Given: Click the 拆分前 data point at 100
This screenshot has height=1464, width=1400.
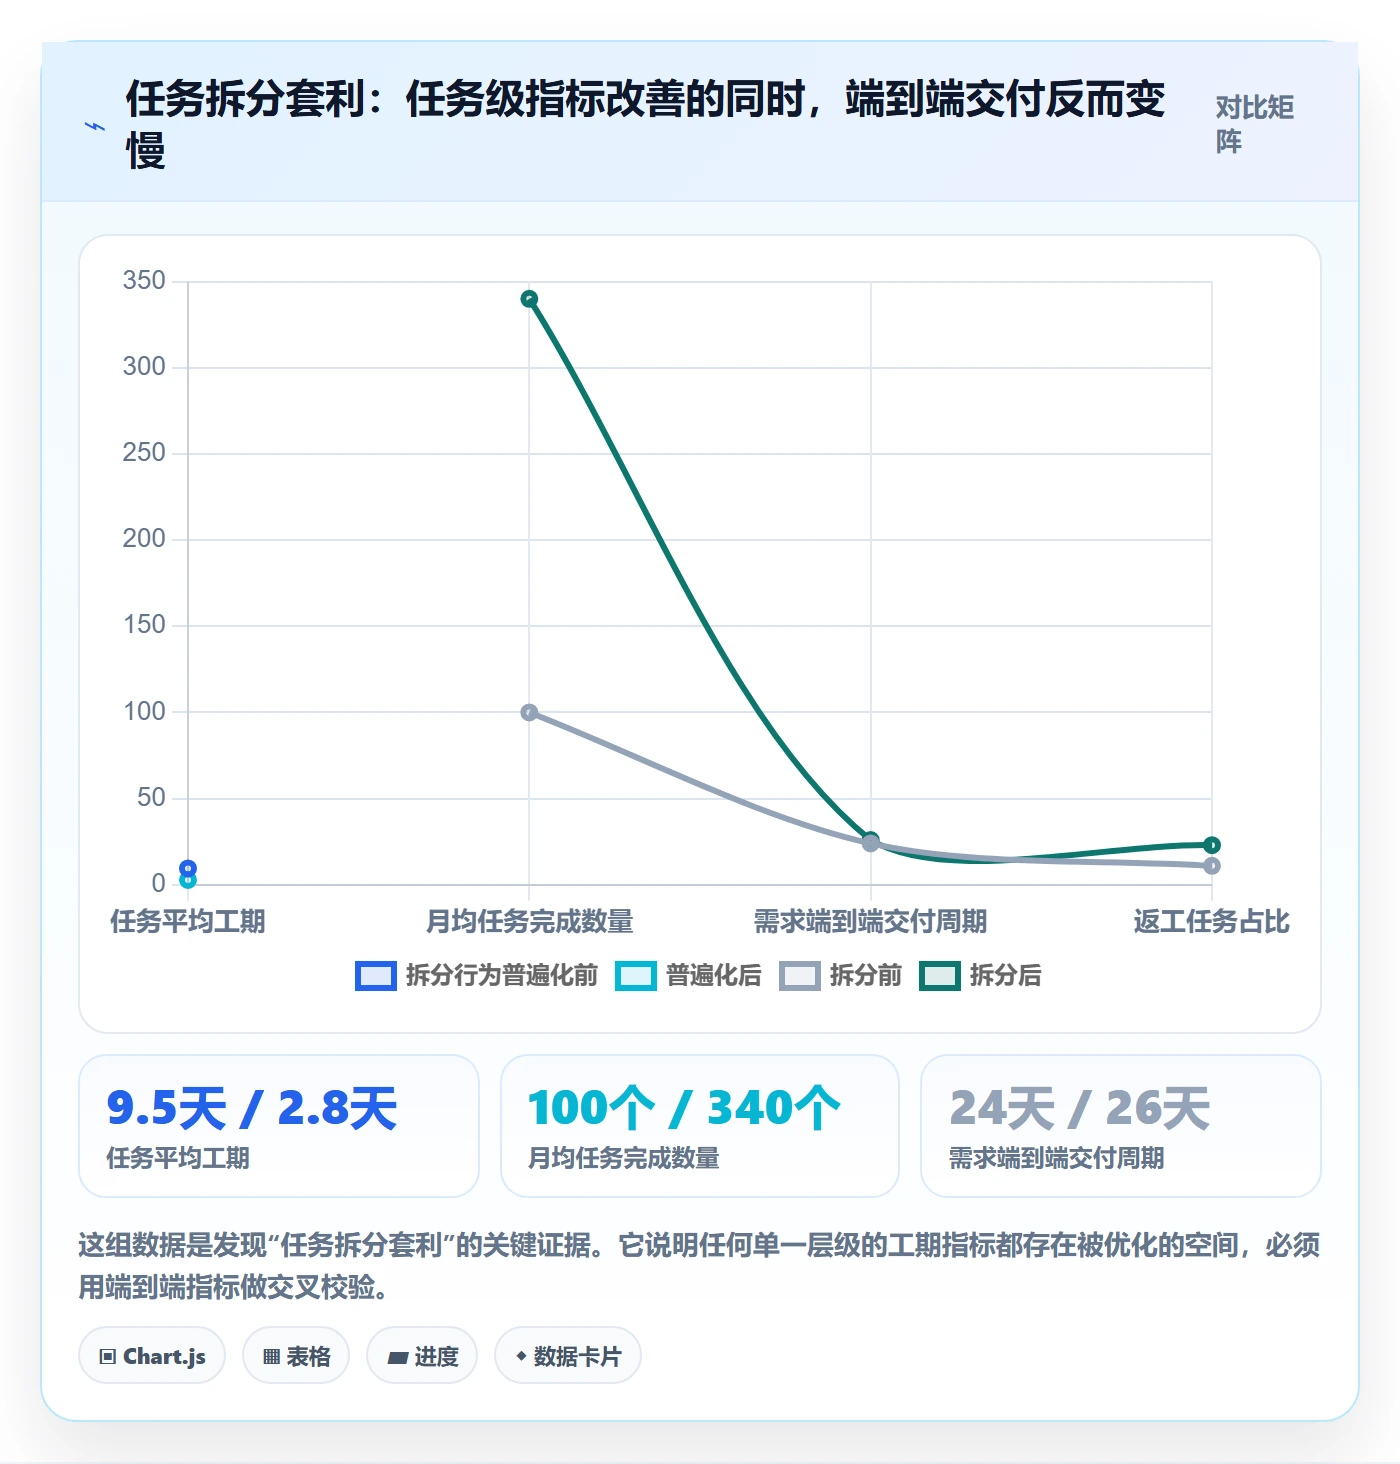Looking at the screenshot, I should click(x=530, y=713).
